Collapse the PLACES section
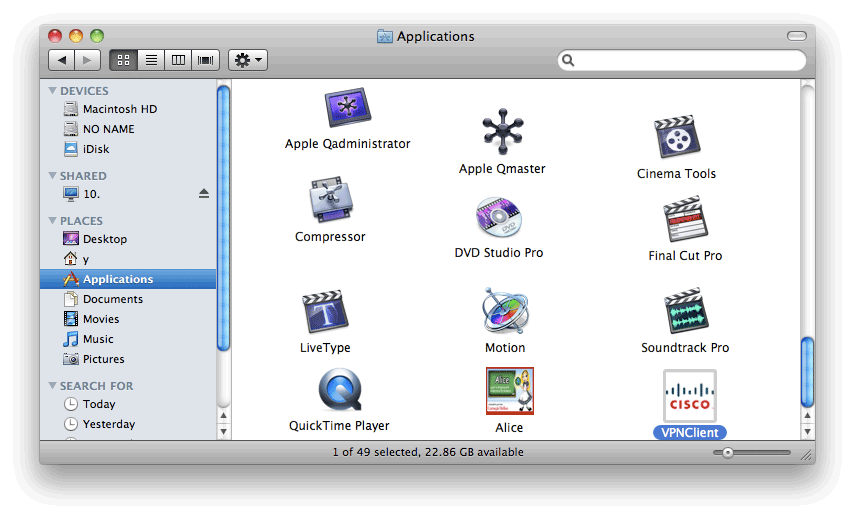 pyautogui.click(x=52, y=221)
